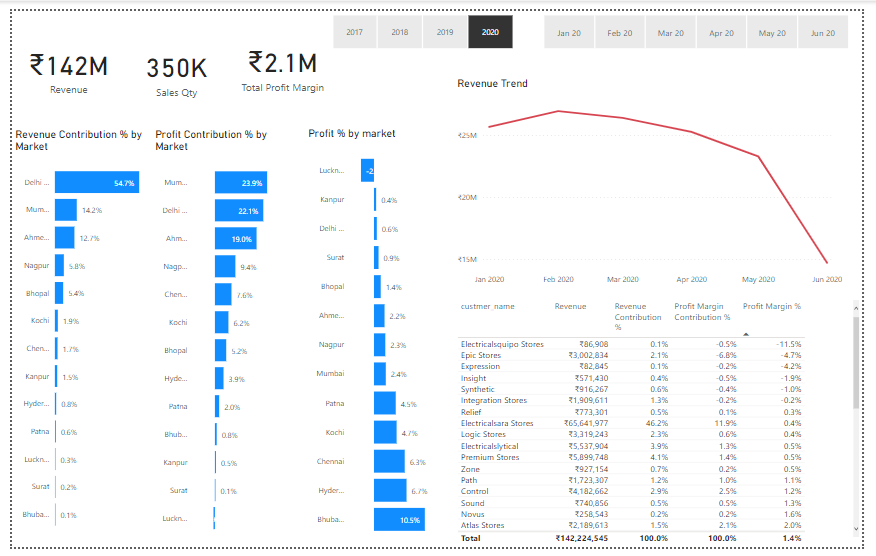The height and width of the screenshot is (556, 876).
Task: Filter by Jan 20 month slicer
Action: pyautogui.click(x=569, y=32)
